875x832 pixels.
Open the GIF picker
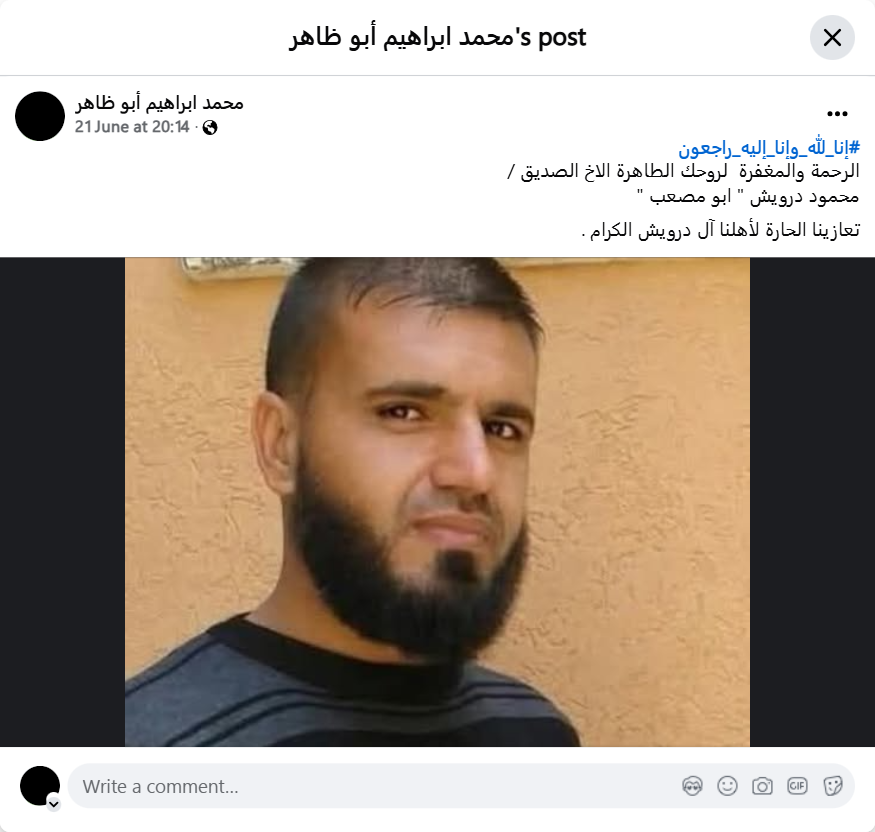(797, 786)
